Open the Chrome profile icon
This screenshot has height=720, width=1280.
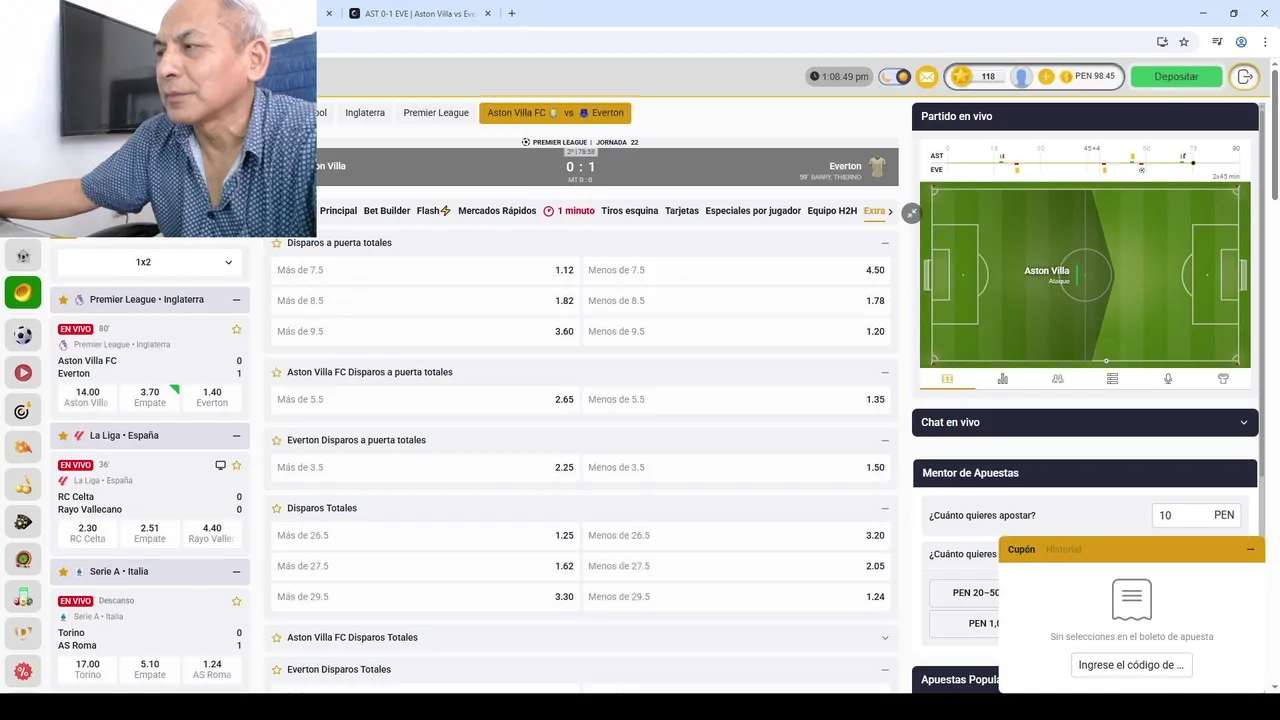tap(1241, 42)
